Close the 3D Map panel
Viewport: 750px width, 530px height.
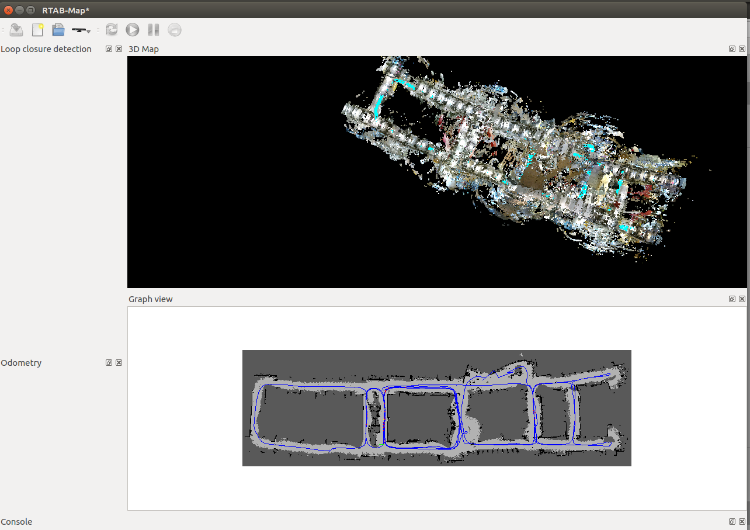click(741, 49)
